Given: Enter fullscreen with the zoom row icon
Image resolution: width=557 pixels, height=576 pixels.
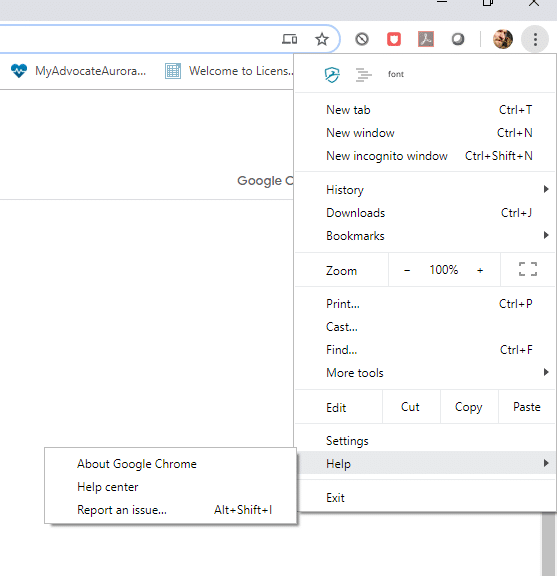Looking at the screenshot, I should (x=528, y=269).
